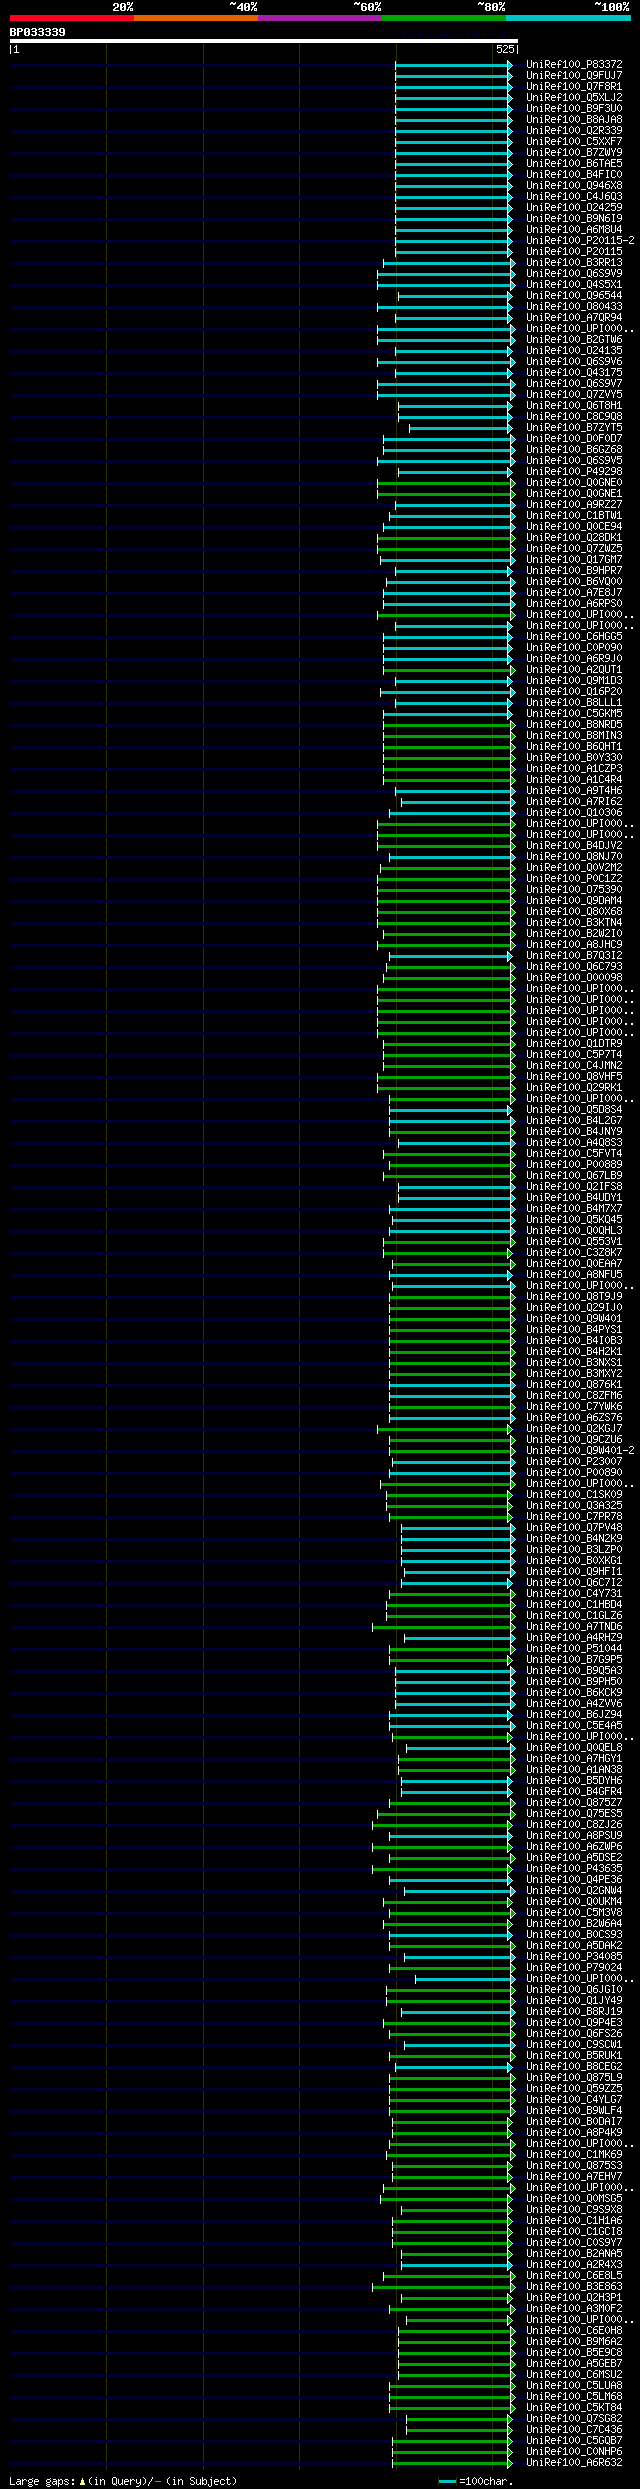The width and height of the screenshot is (640, 2489).
Task: Click the orange ~40% identity legend segment
Action: (x=195, y=18)
